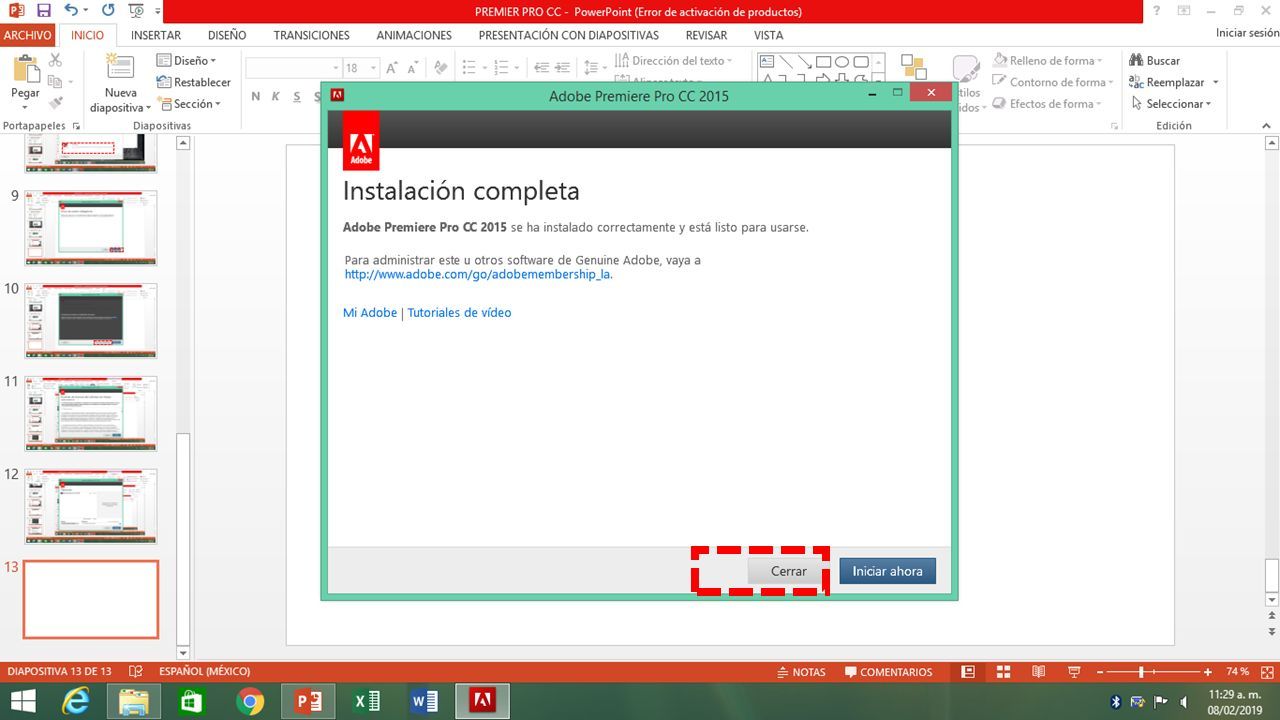Fit slide to current window icon
This screenshot has height=720, width=1280.
pos(1265,672)
